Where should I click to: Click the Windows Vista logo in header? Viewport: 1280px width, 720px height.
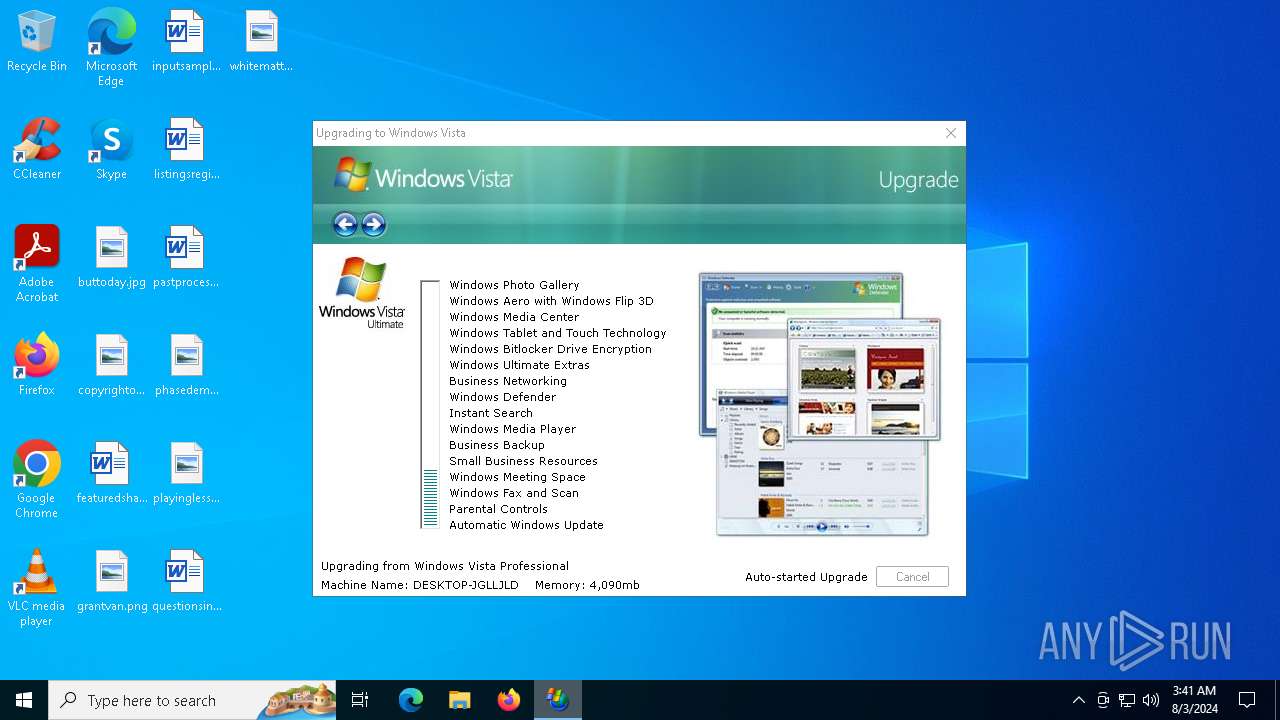(x=423, y=175)
